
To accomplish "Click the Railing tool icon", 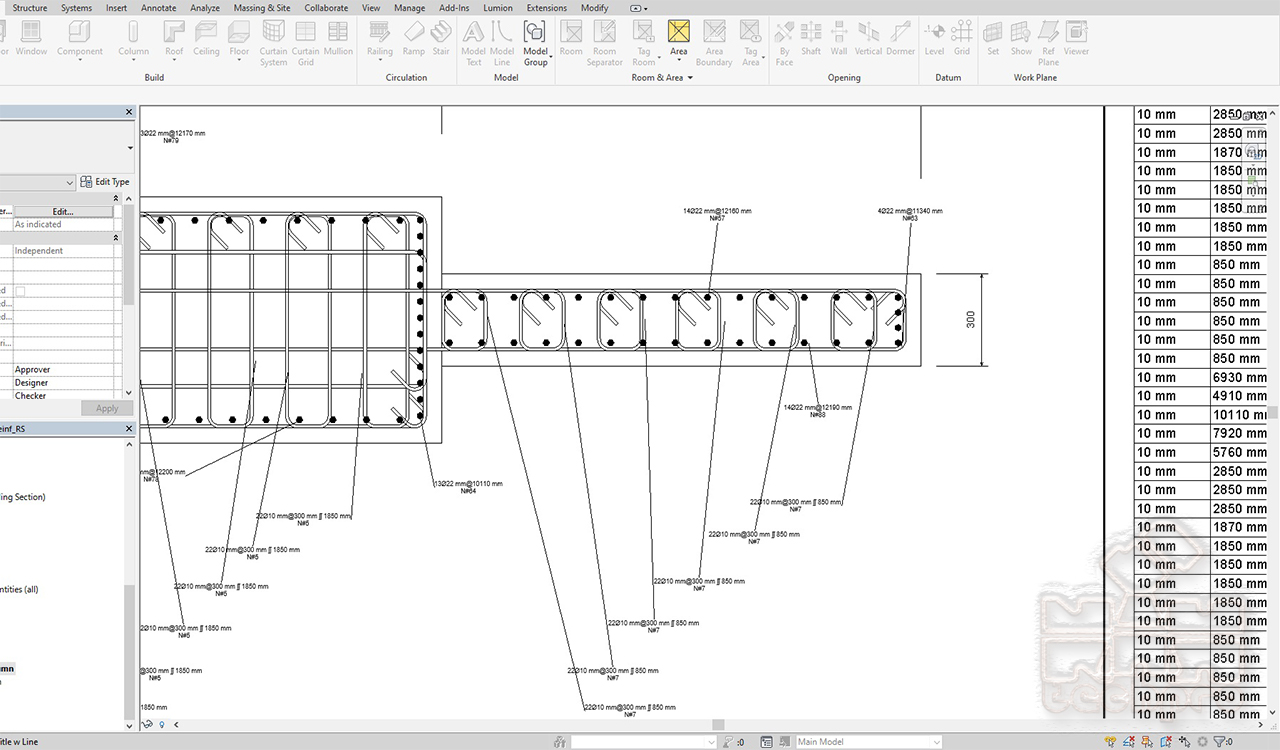I will [380, 33].
